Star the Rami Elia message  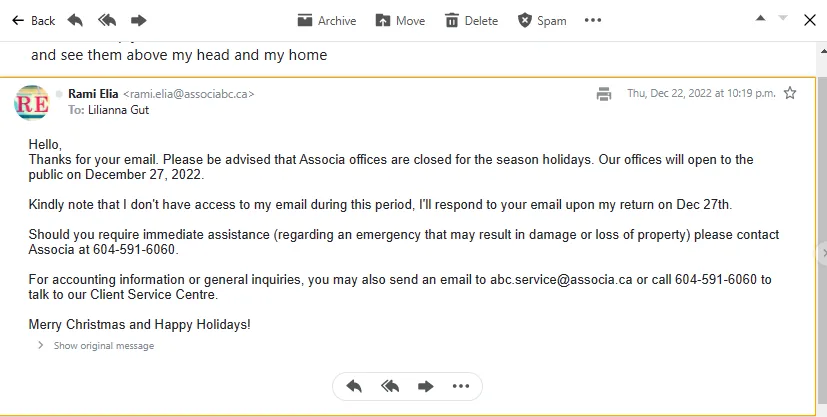tap(790, 93)
